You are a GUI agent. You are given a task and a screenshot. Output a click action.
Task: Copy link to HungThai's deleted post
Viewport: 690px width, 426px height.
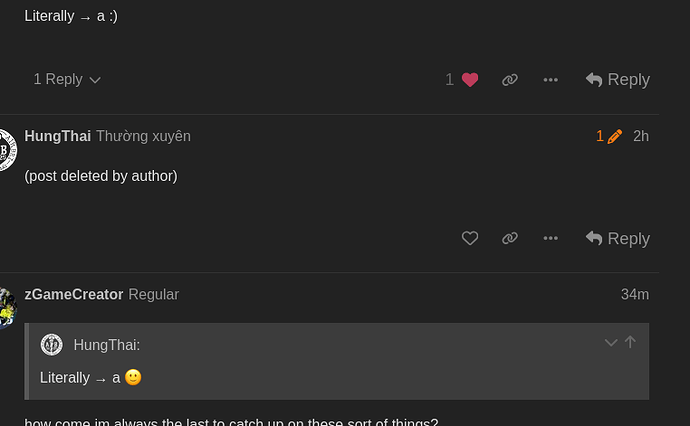(510, 238)
